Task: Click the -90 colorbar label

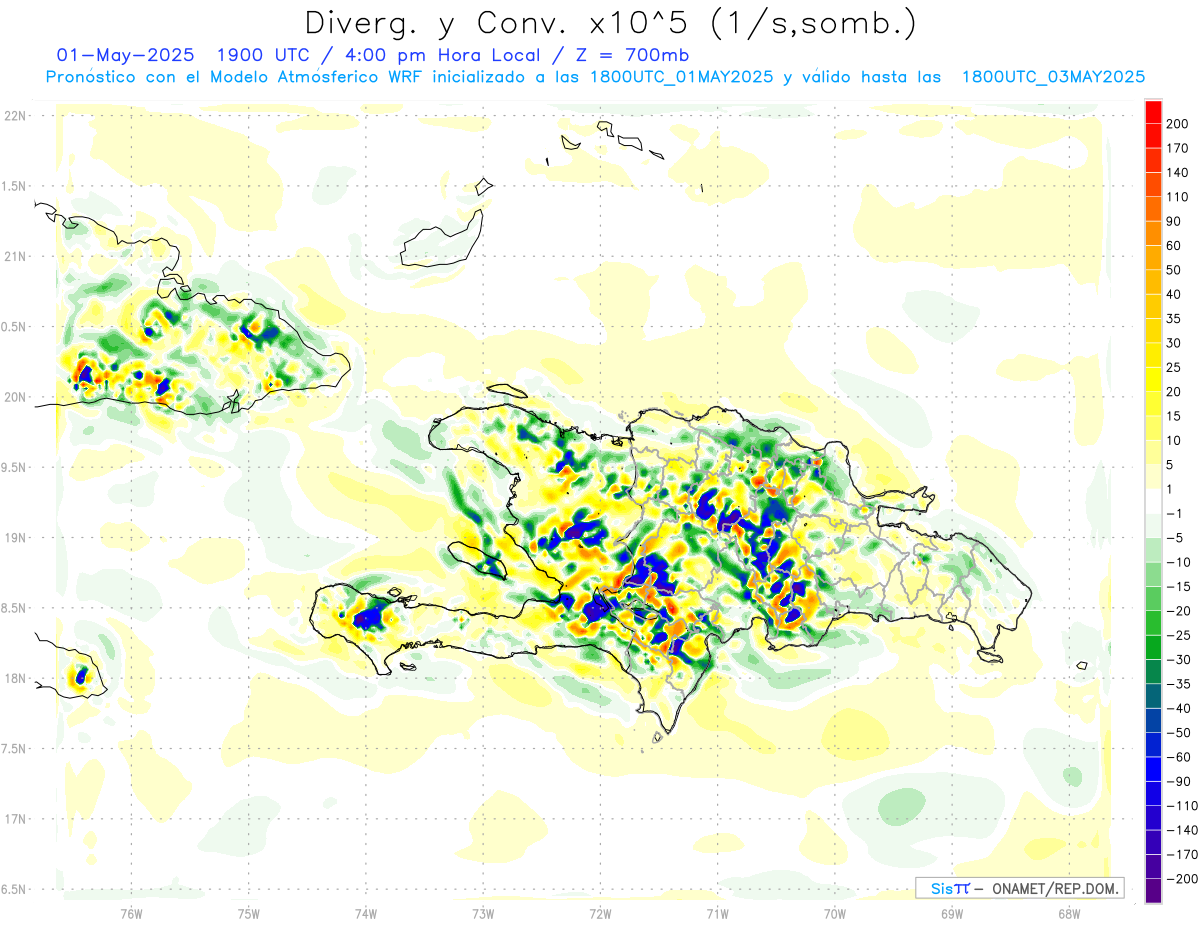Action: tap(1177, 782)
